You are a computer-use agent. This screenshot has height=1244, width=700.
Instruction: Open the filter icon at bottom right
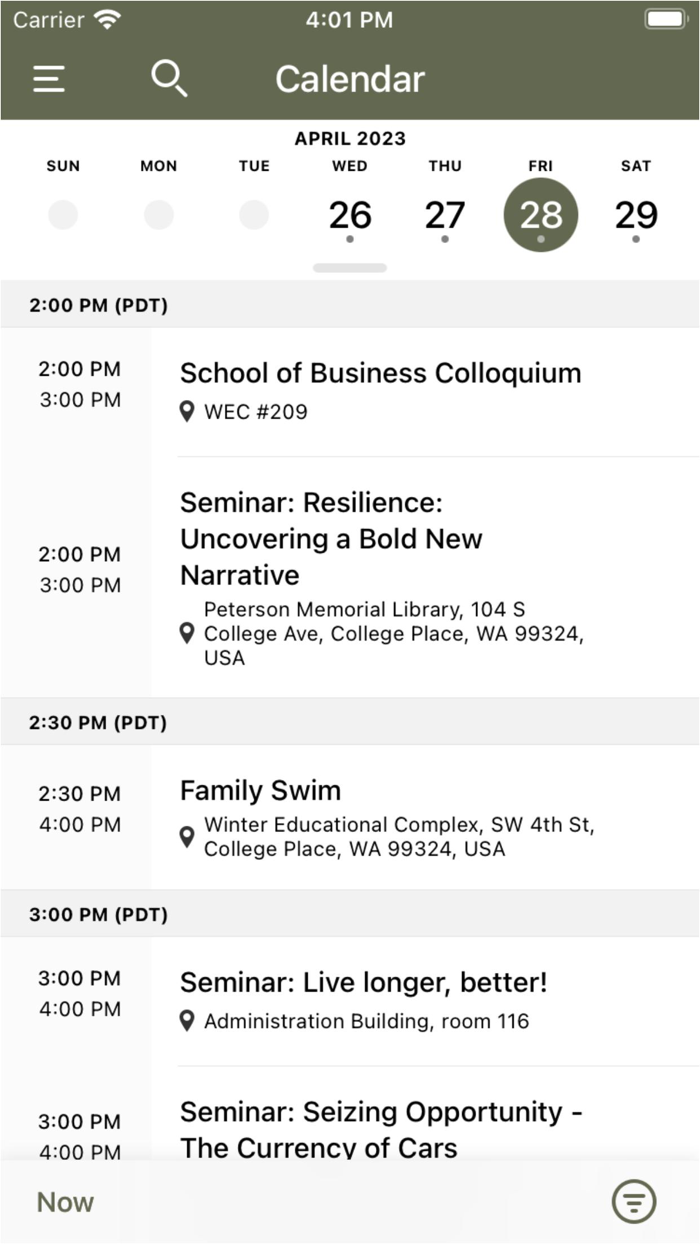634,1201
